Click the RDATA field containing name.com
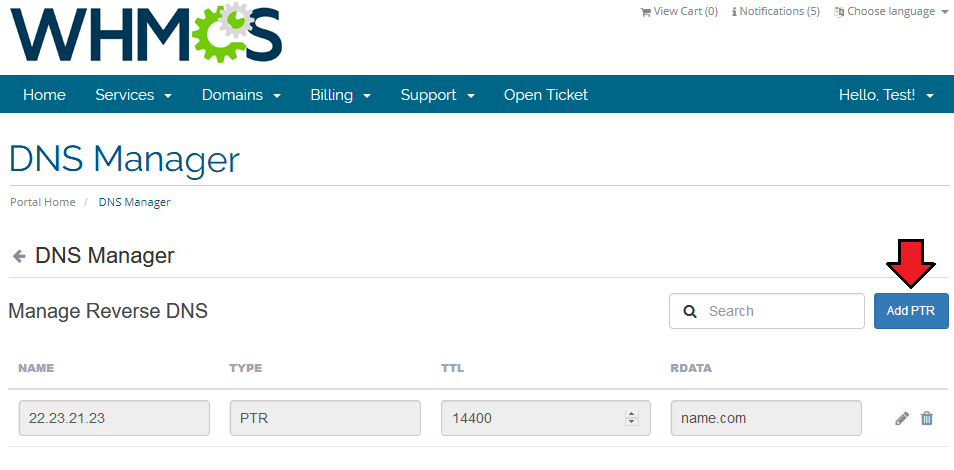The image size is (954, 470). tap(765, 419)
